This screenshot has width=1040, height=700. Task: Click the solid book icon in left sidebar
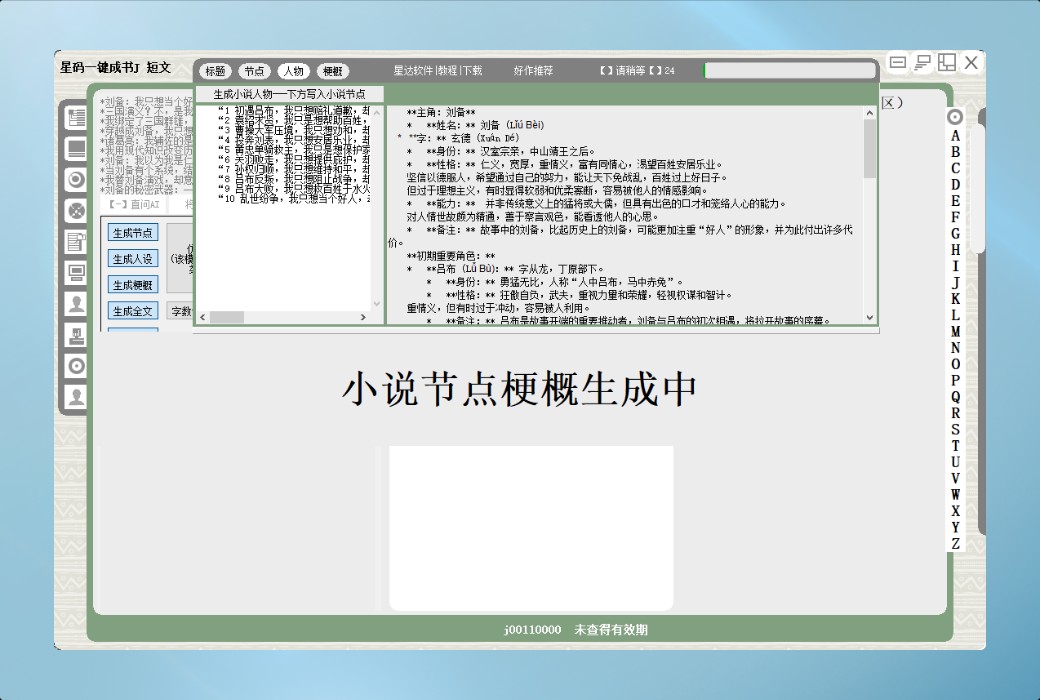(x=76, y=149)
